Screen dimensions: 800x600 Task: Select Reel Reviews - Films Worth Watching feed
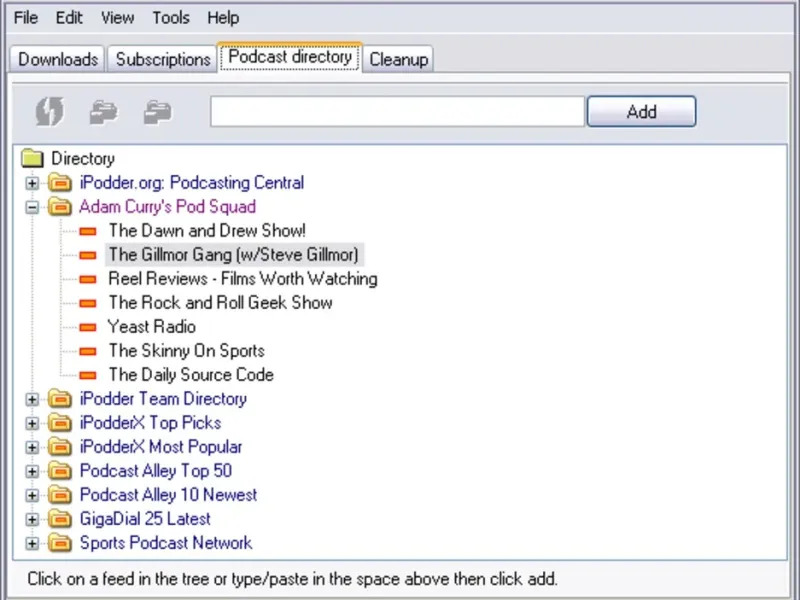(x=243, y=279)
